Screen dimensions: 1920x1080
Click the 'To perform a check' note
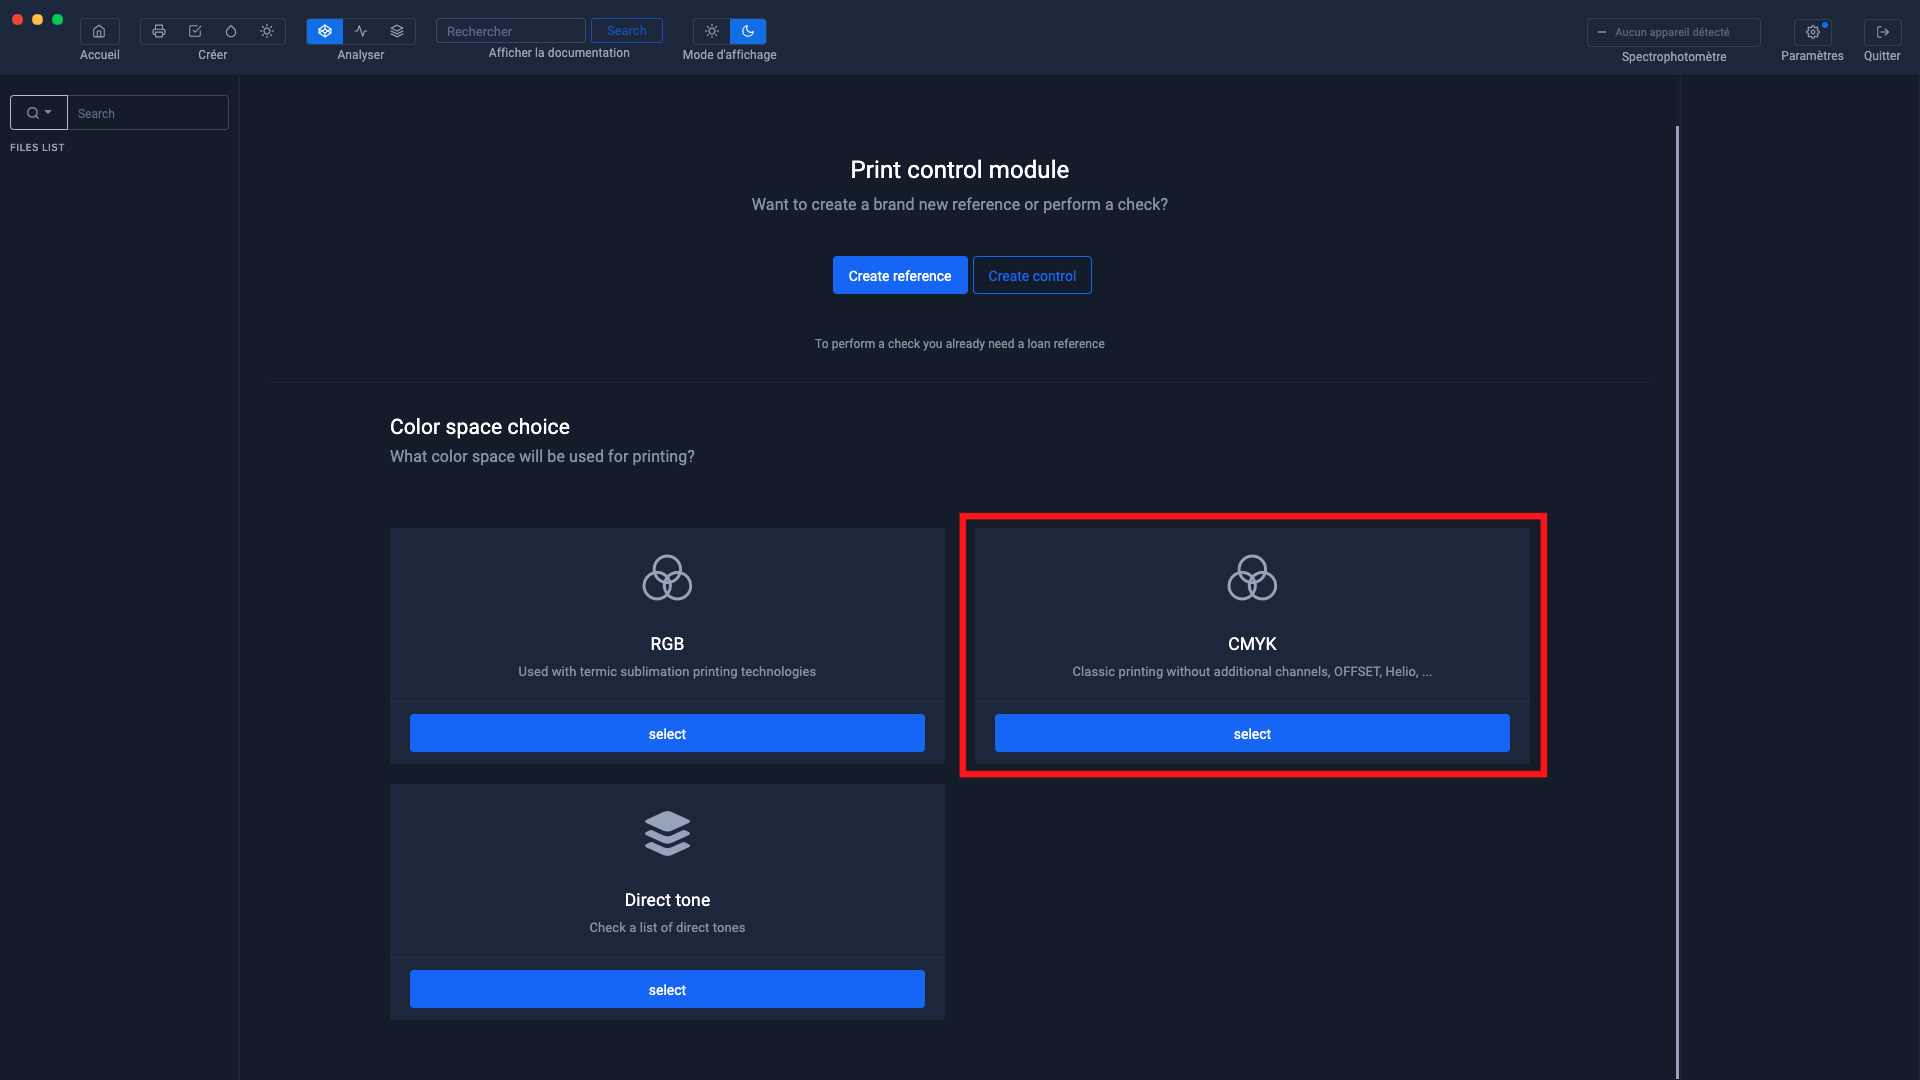pos(960,344)
